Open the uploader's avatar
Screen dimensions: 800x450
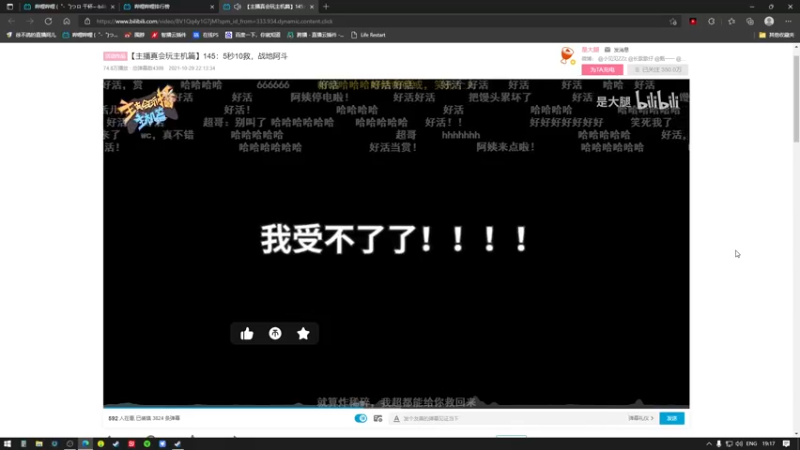pyautogui.click(x=567, y=55)
